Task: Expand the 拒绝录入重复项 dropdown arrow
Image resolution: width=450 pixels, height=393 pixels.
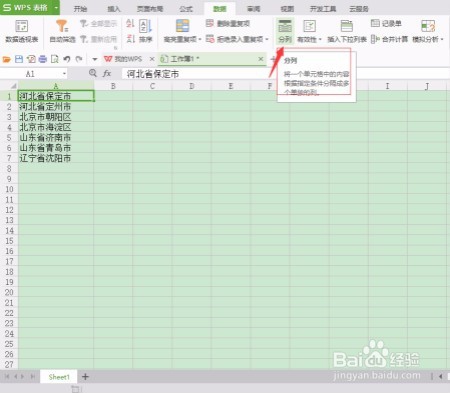Action: coord(267,39)
